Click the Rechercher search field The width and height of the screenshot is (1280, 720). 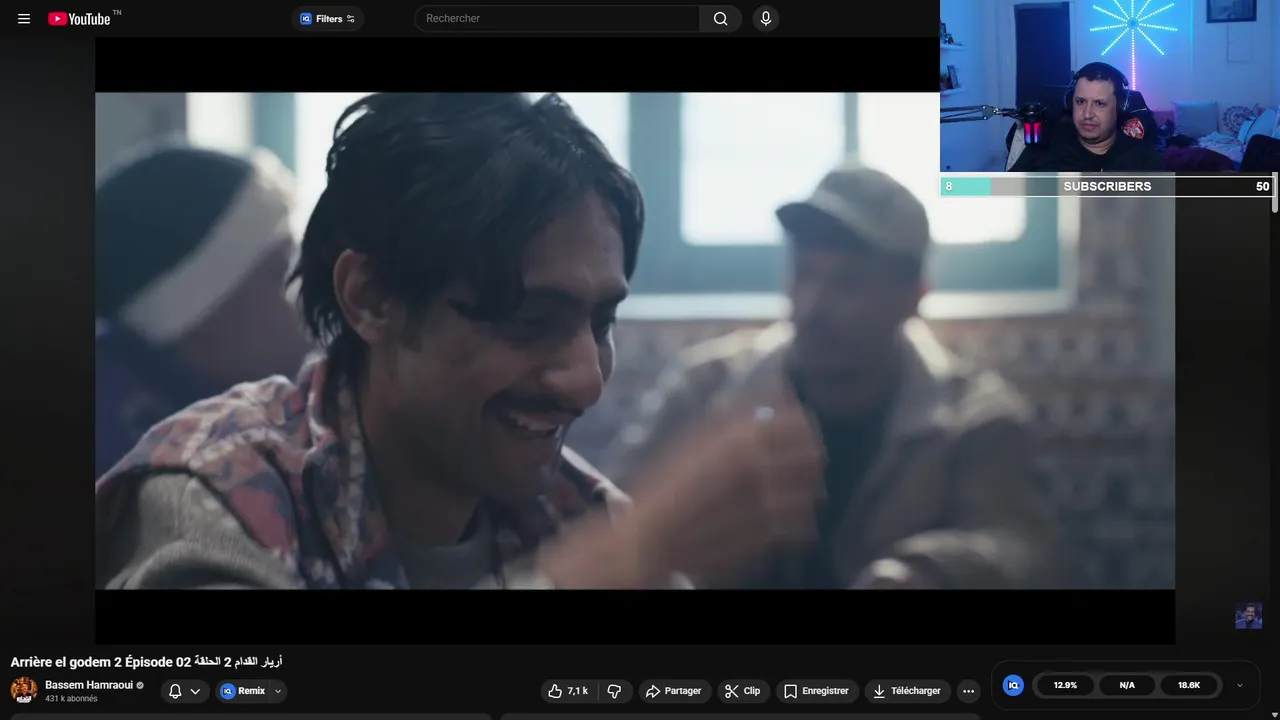(557, 18)
